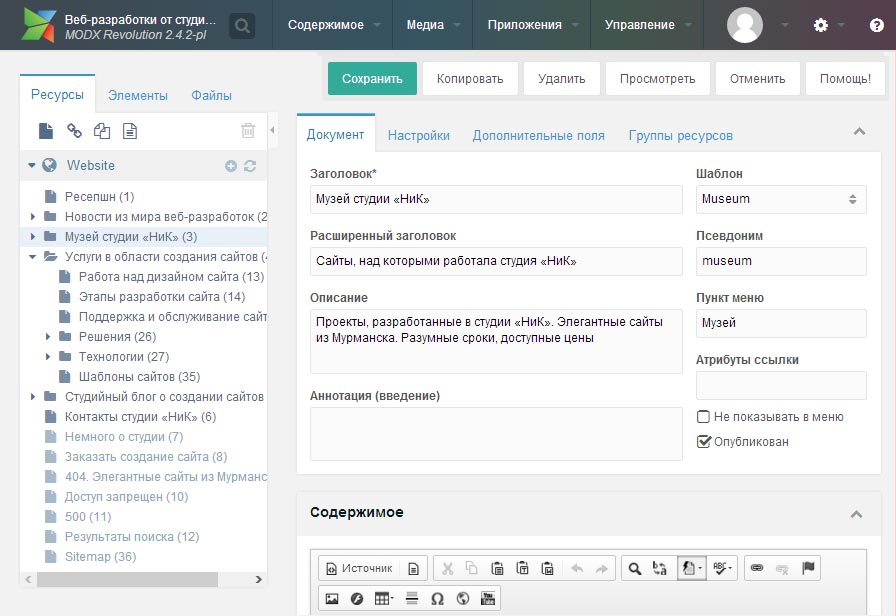Click the MODX logo
This screenshot has height=616, width=896.
(x=39, y=25)
